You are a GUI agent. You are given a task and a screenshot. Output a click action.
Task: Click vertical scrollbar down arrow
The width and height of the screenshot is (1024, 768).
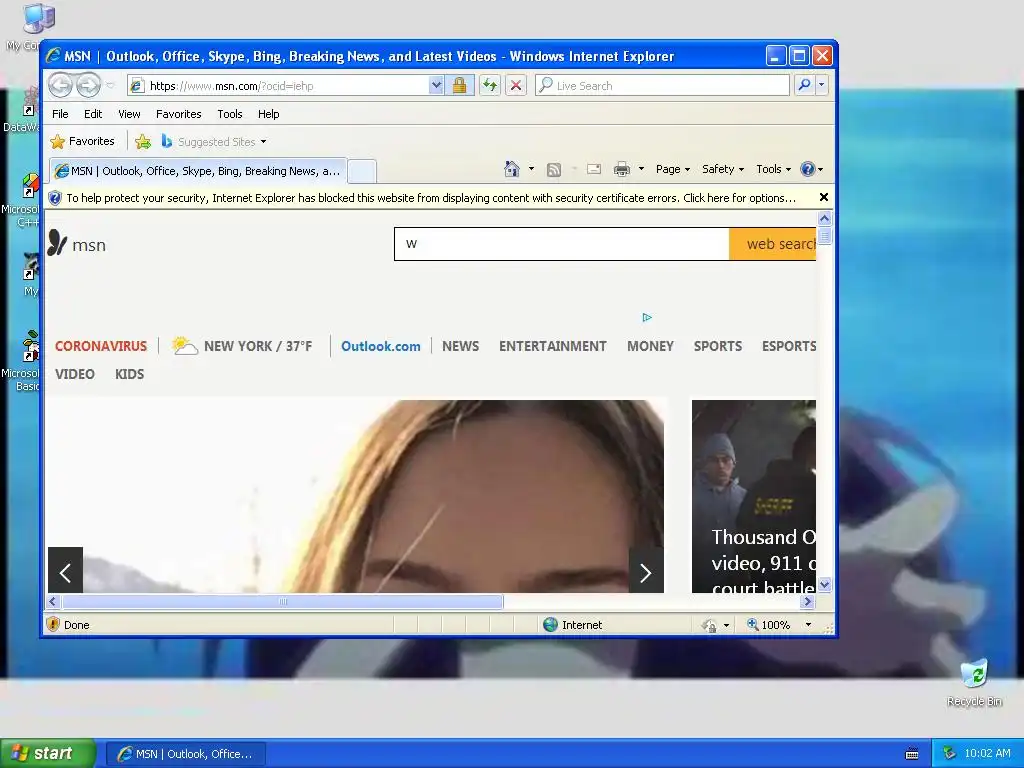pos(824,584)
